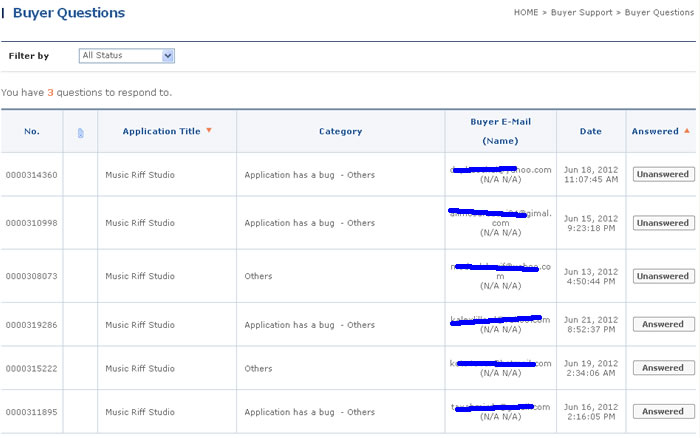Open the All Status filter dropdown
The image size is (700, 438).
point(127,56)
